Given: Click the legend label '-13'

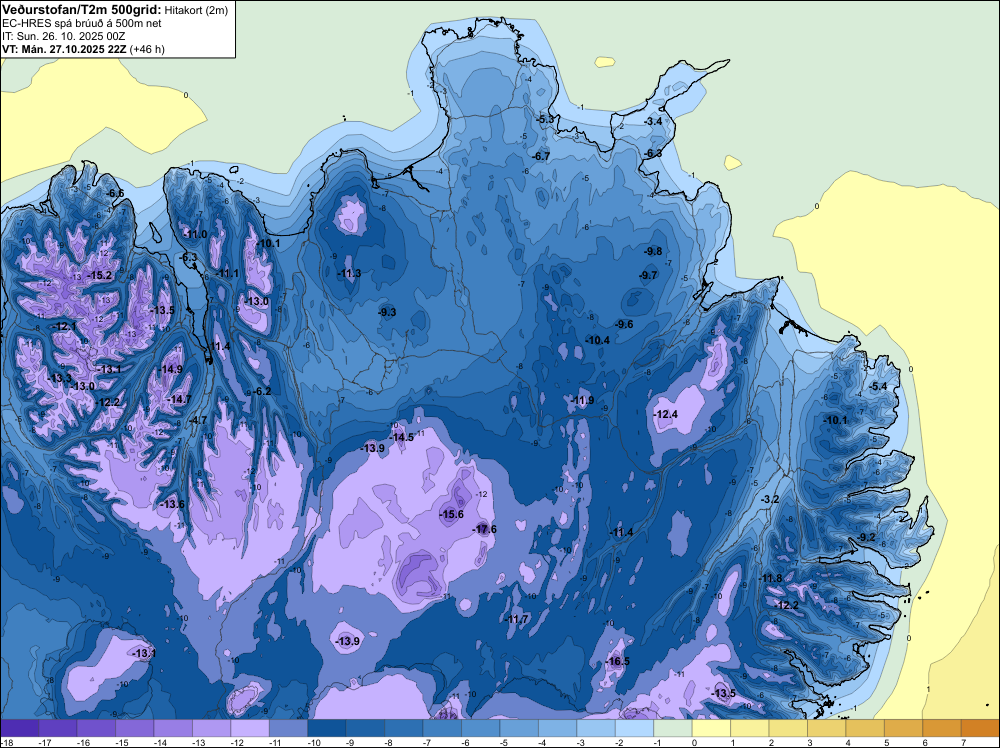Looking at the screenshot, I should point(198,742).
